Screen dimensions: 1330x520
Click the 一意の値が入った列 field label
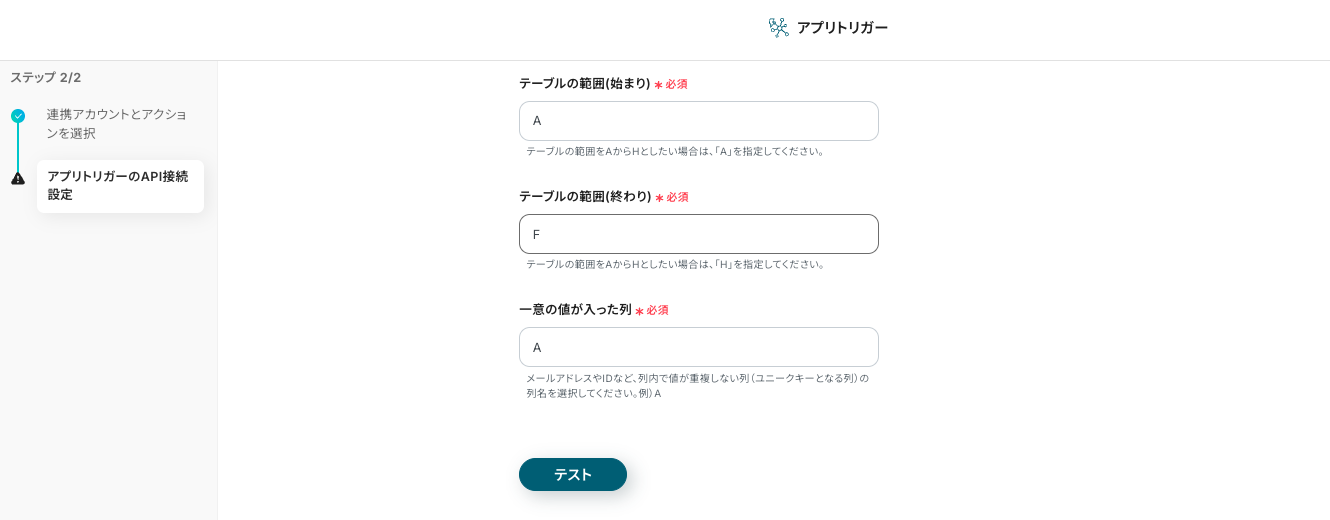click(x=575, y=310)
